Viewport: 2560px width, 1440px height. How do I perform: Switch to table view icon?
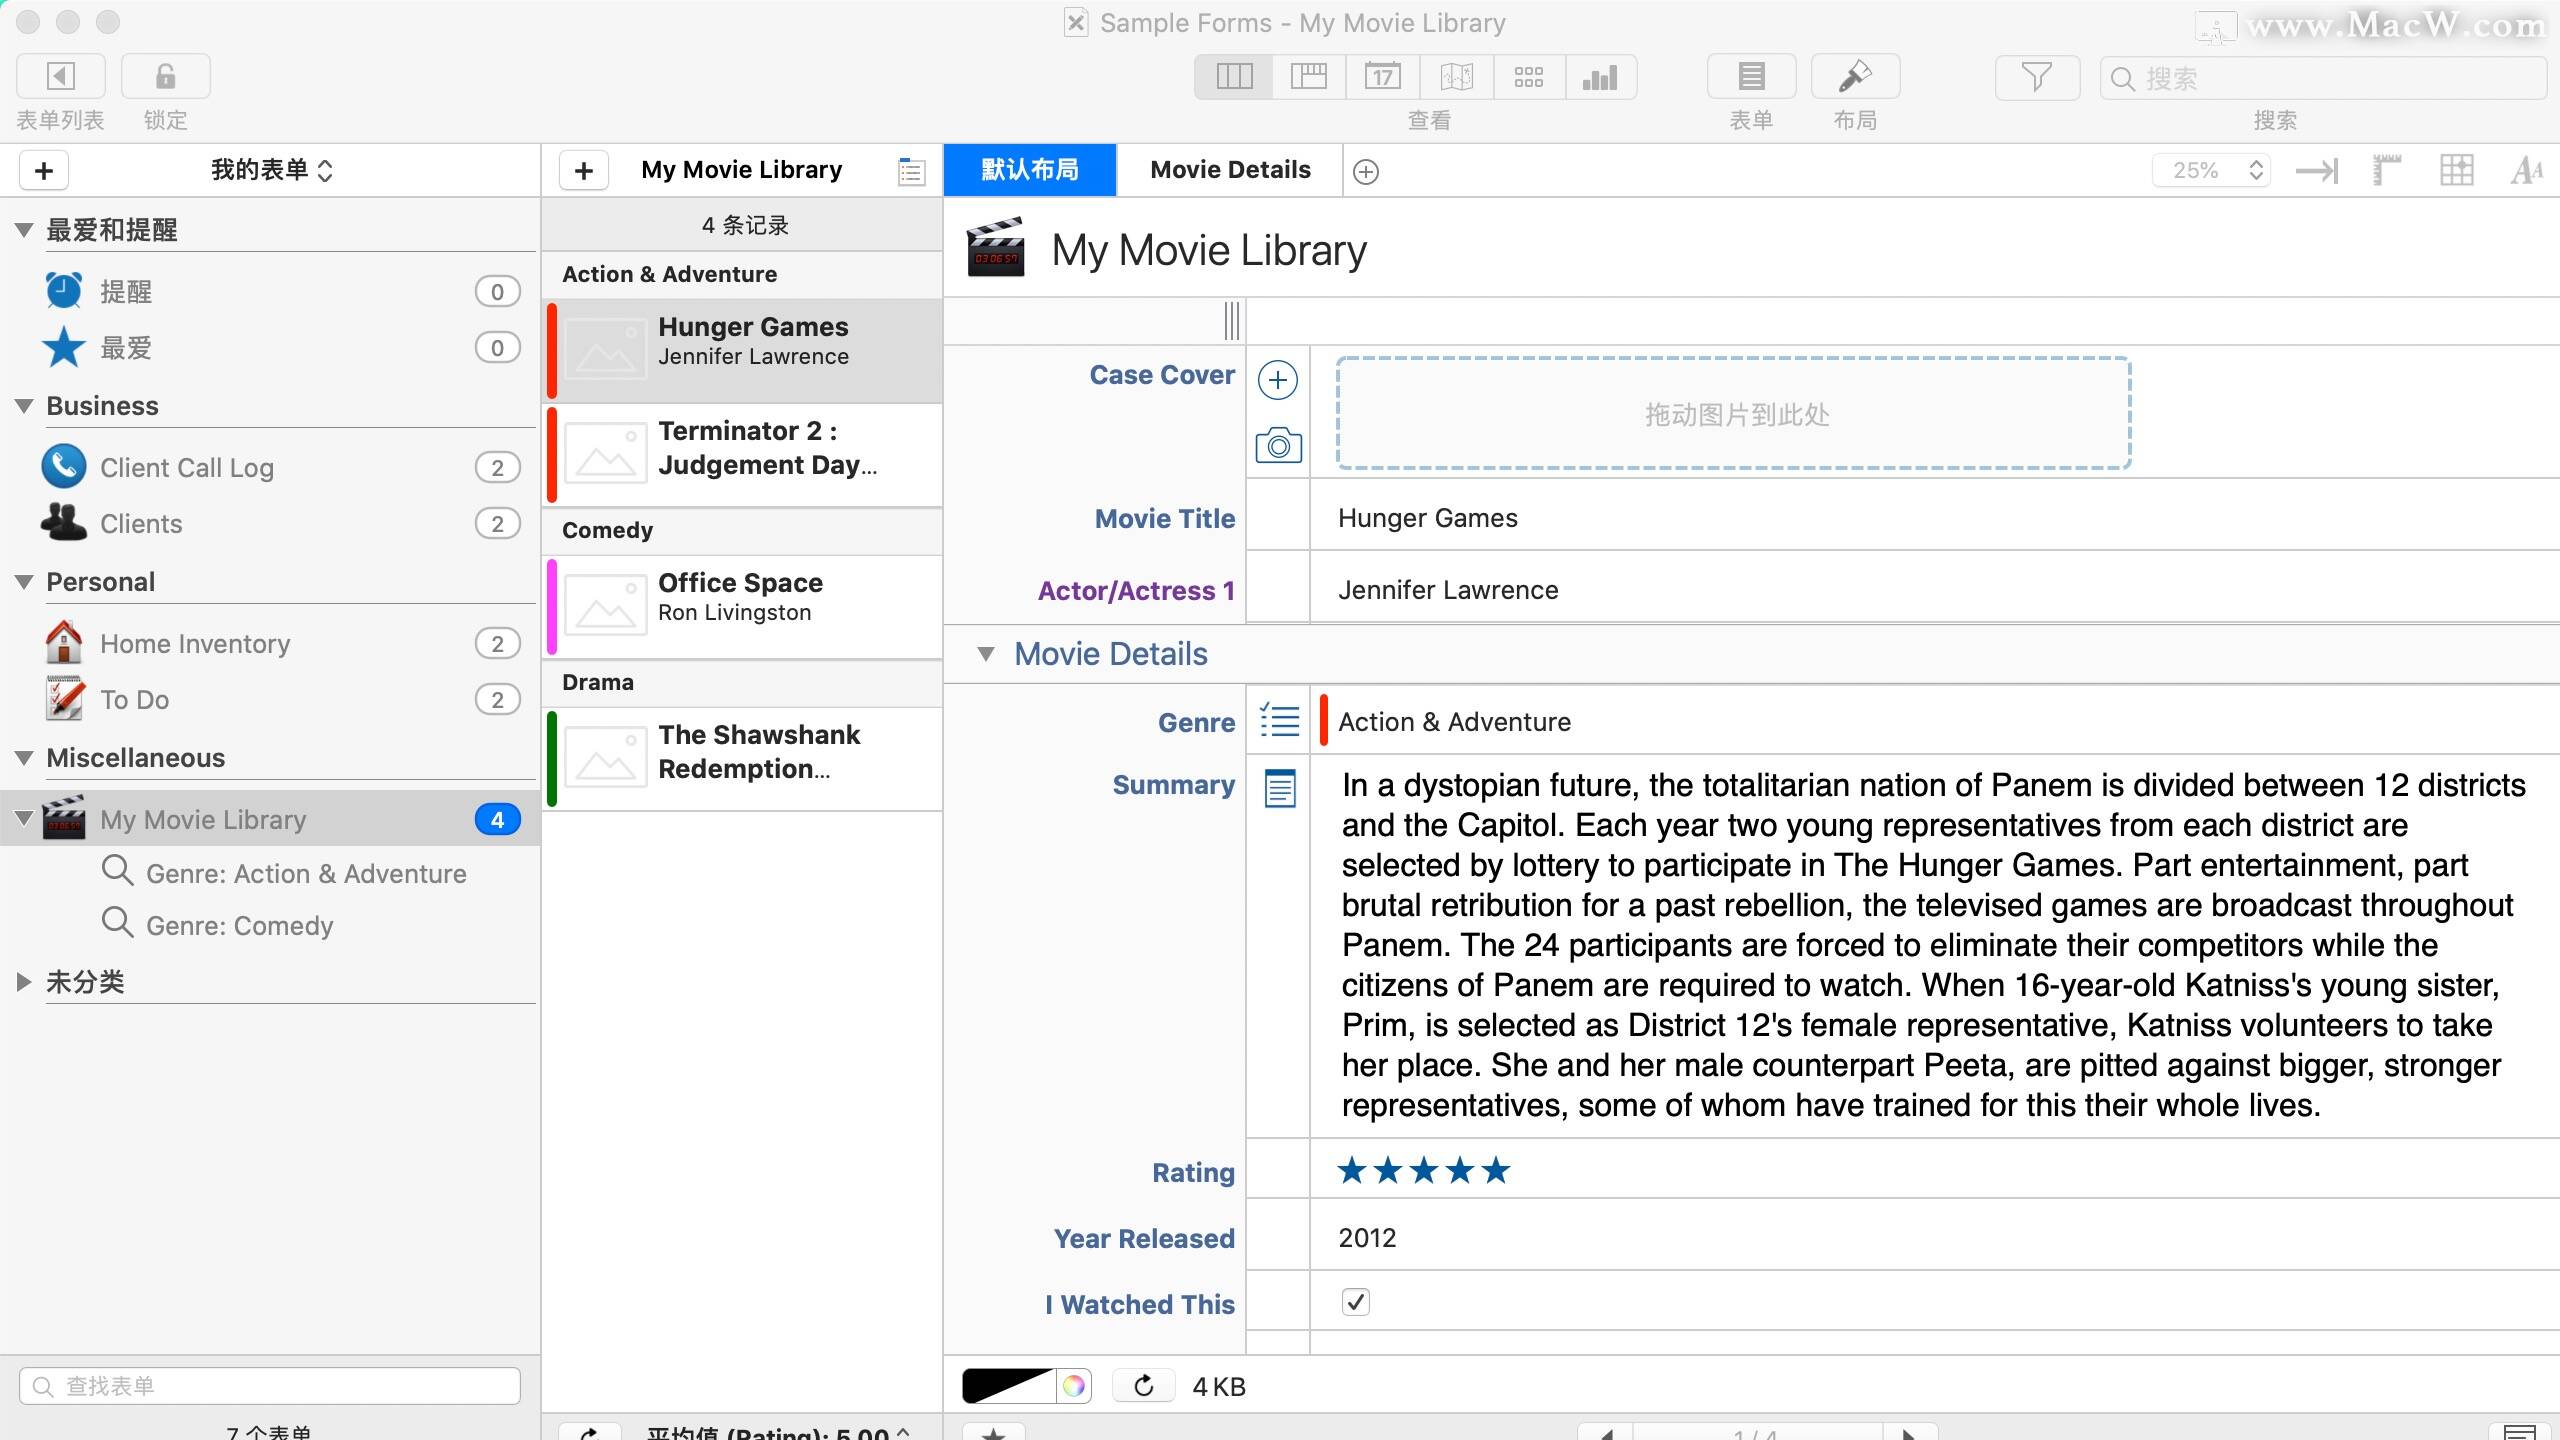coord(1308,77)
